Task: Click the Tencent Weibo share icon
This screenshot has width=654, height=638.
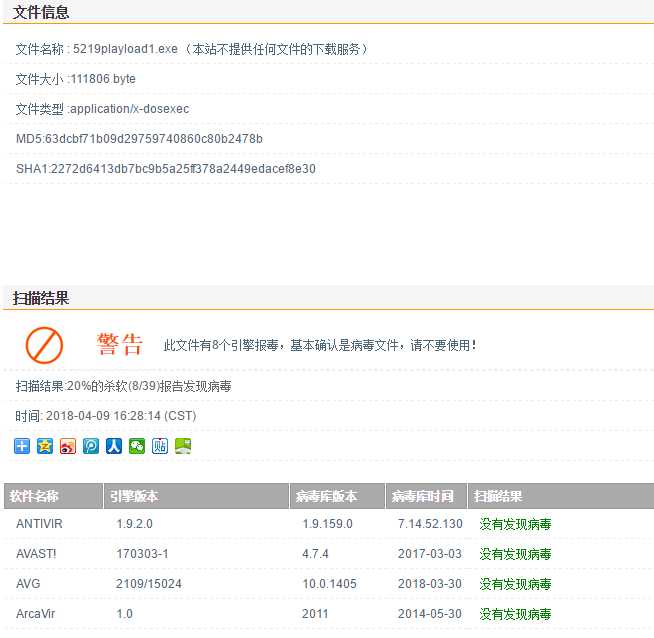Action: coord(91,446)
